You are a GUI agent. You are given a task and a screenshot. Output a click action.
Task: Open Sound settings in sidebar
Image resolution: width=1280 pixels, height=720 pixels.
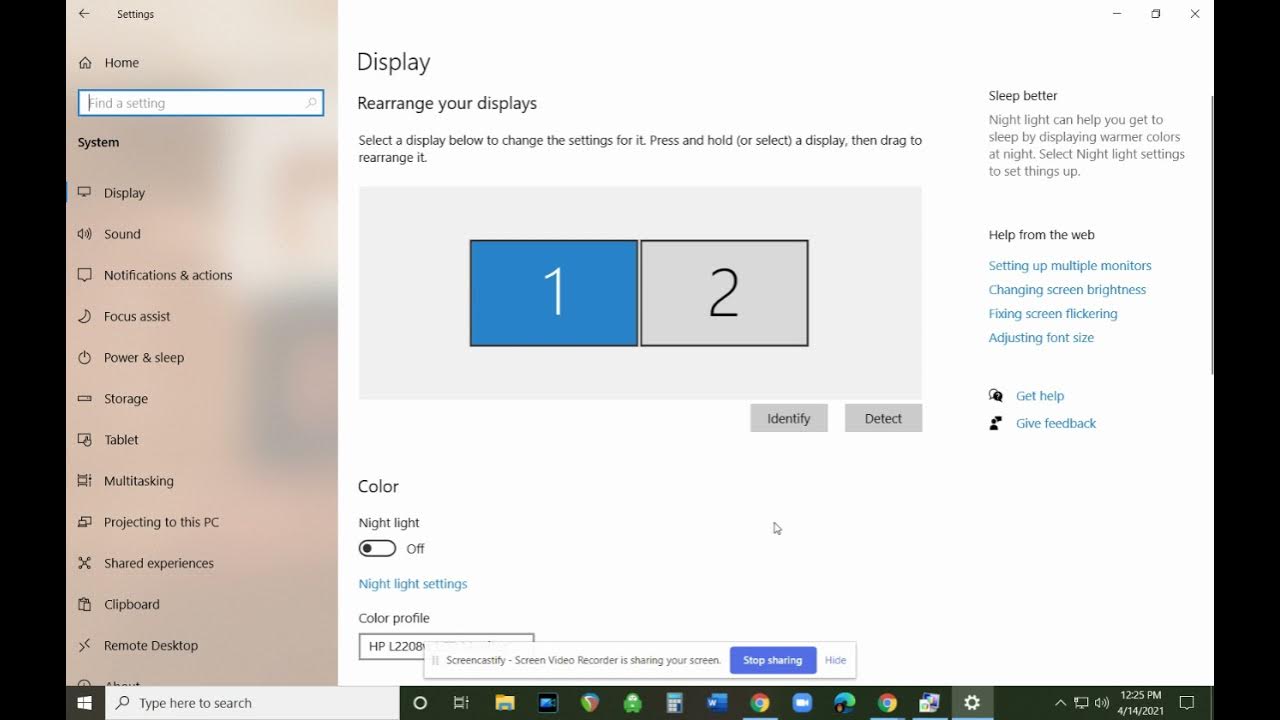122,234
